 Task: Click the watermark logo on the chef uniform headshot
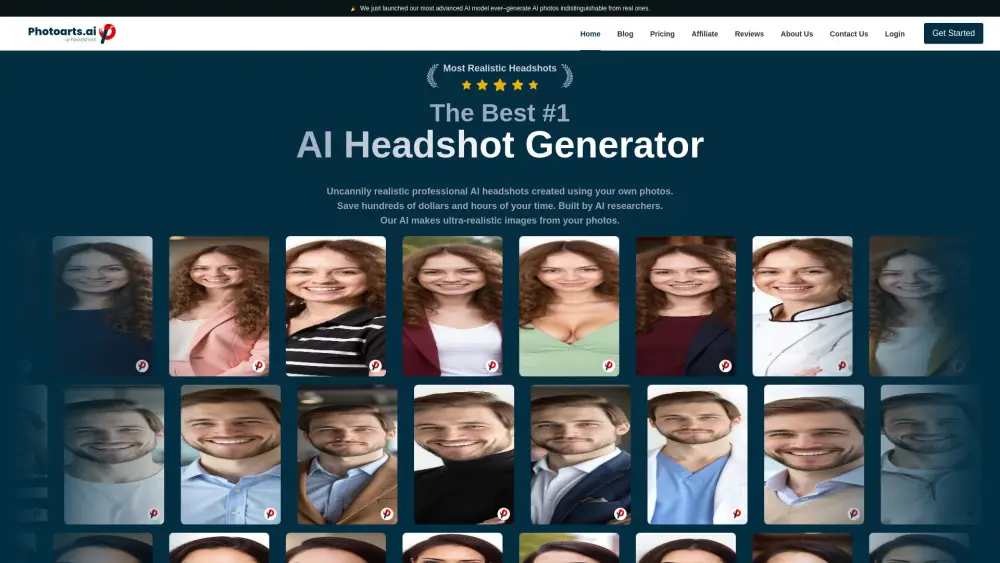pyautogui.click(x=842, y=366)
